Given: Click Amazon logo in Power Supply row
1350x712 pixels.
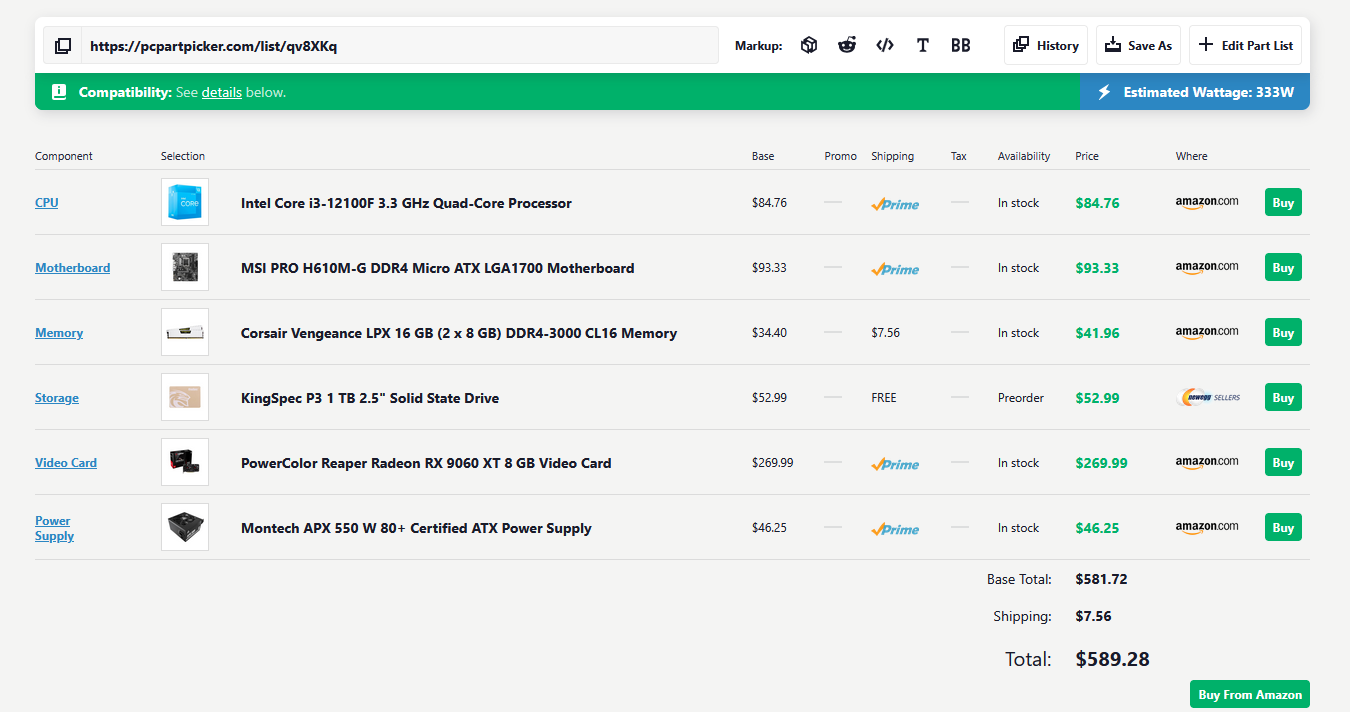Looking at the screenshot, I should pos(1207,528).
